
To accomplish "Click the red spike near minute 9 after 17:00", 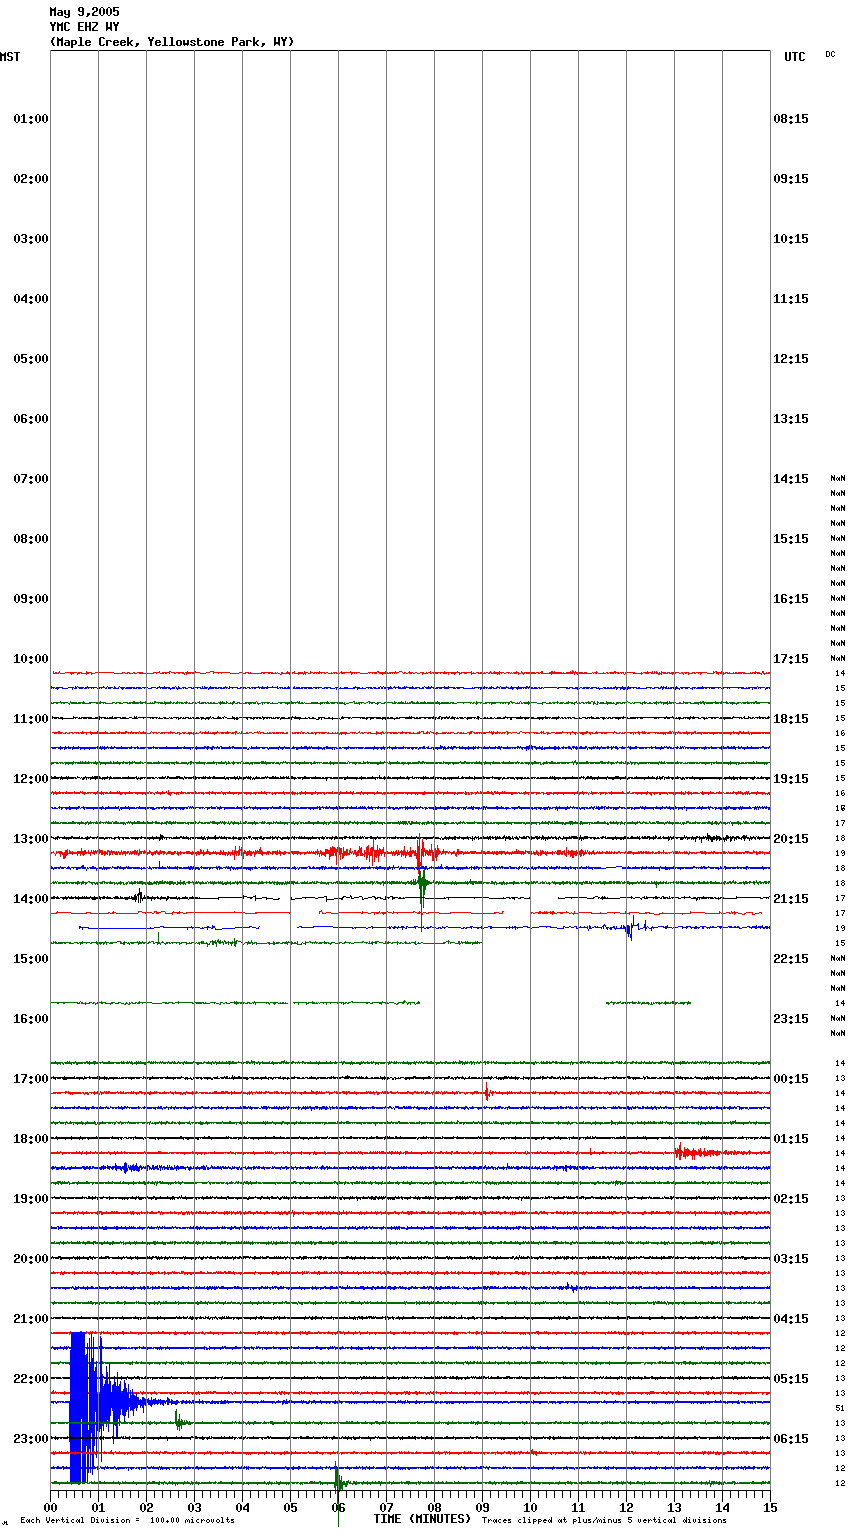I will point(486,1092).
